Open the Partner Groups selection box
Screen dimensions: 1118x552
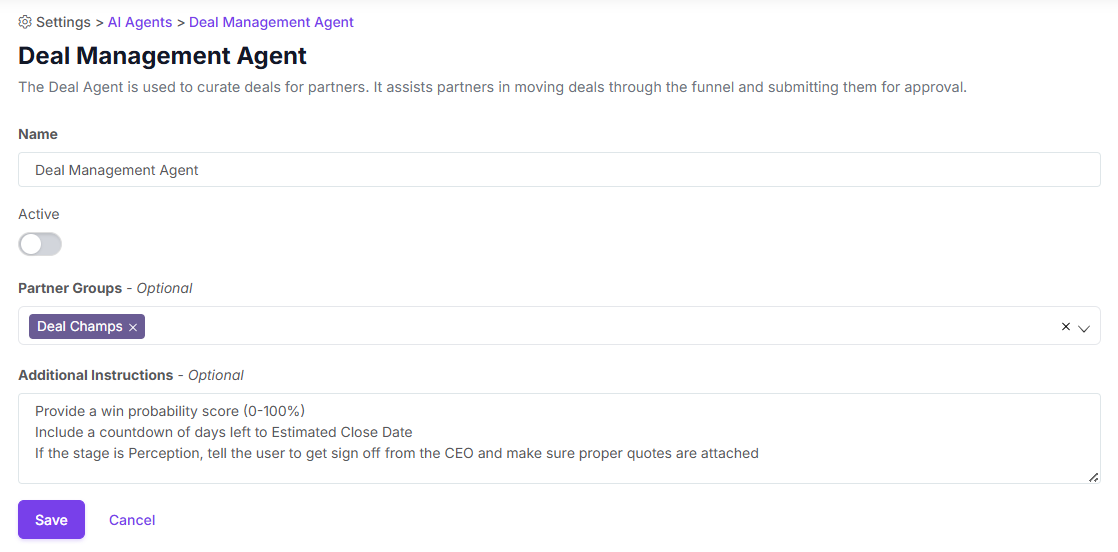(600, 326)
